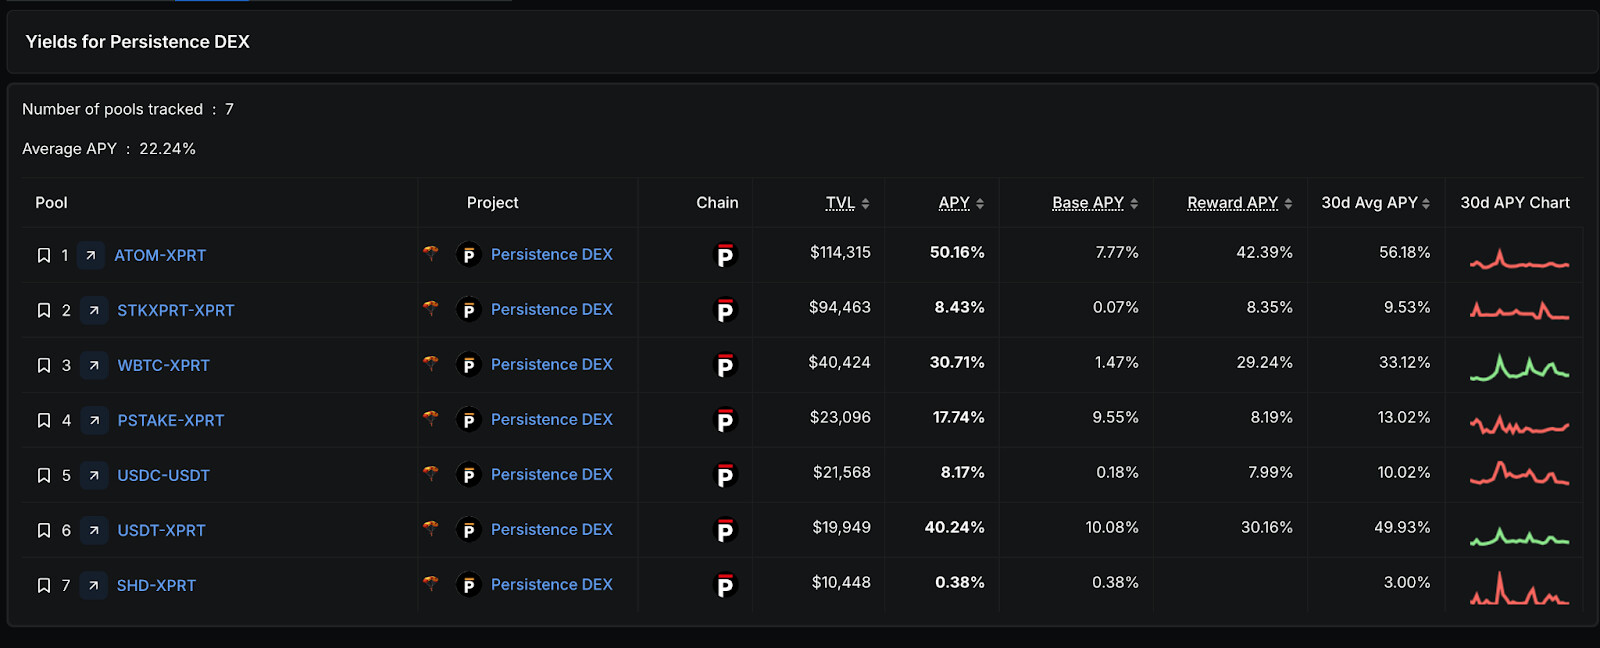Click the airdrop parachute icon in SHD-XPRT row

[431, 583]
